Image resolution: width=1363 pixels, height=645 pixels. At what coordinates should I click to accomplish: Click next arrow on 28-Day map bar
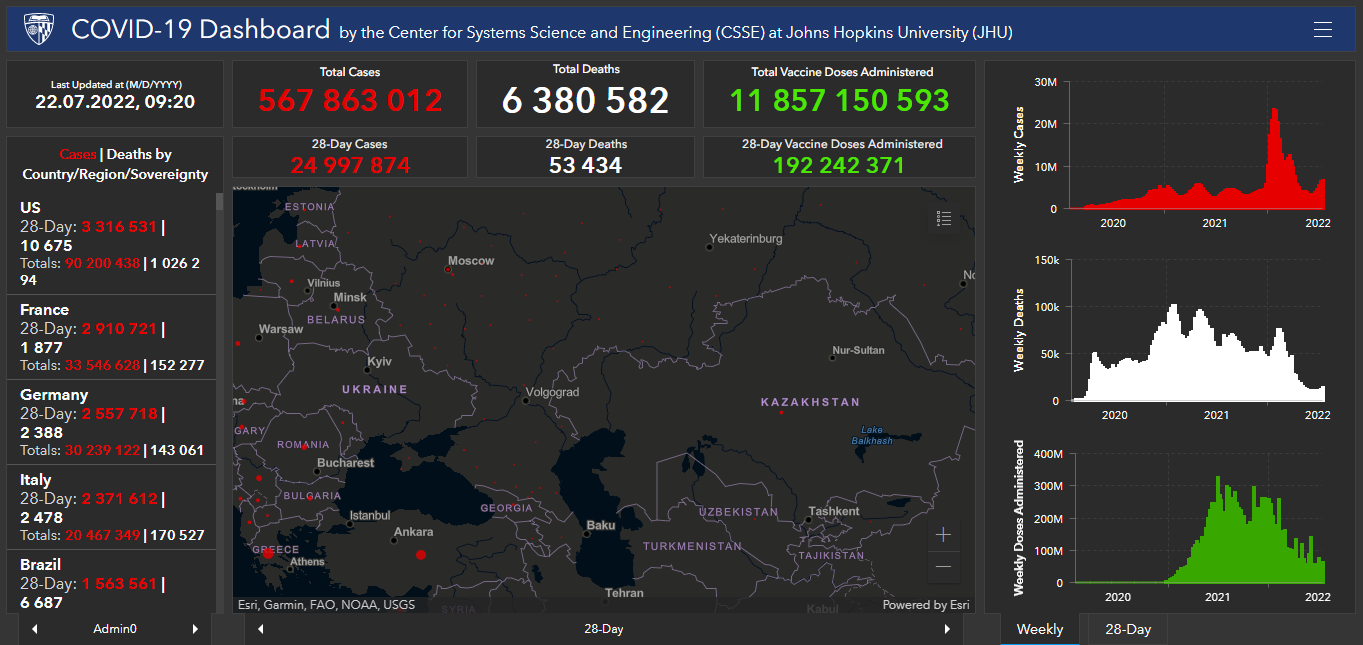pyautogui.click(x=946, y=629)
